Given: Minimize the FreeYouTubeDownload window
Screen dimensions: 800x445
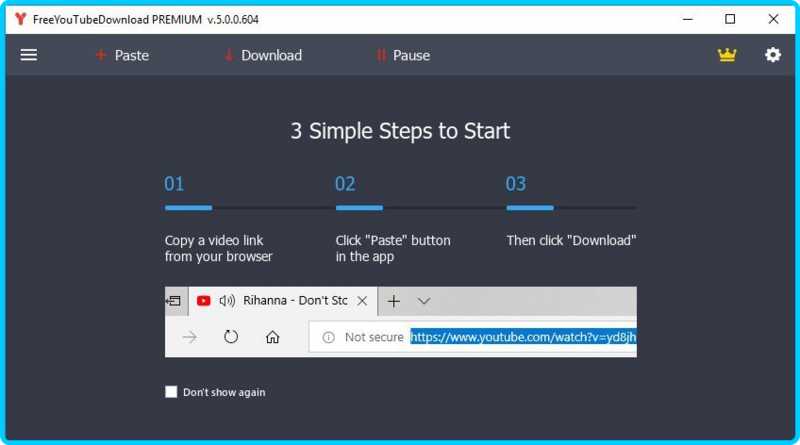Looking at the screenshot, I should [x=687, y=19].
